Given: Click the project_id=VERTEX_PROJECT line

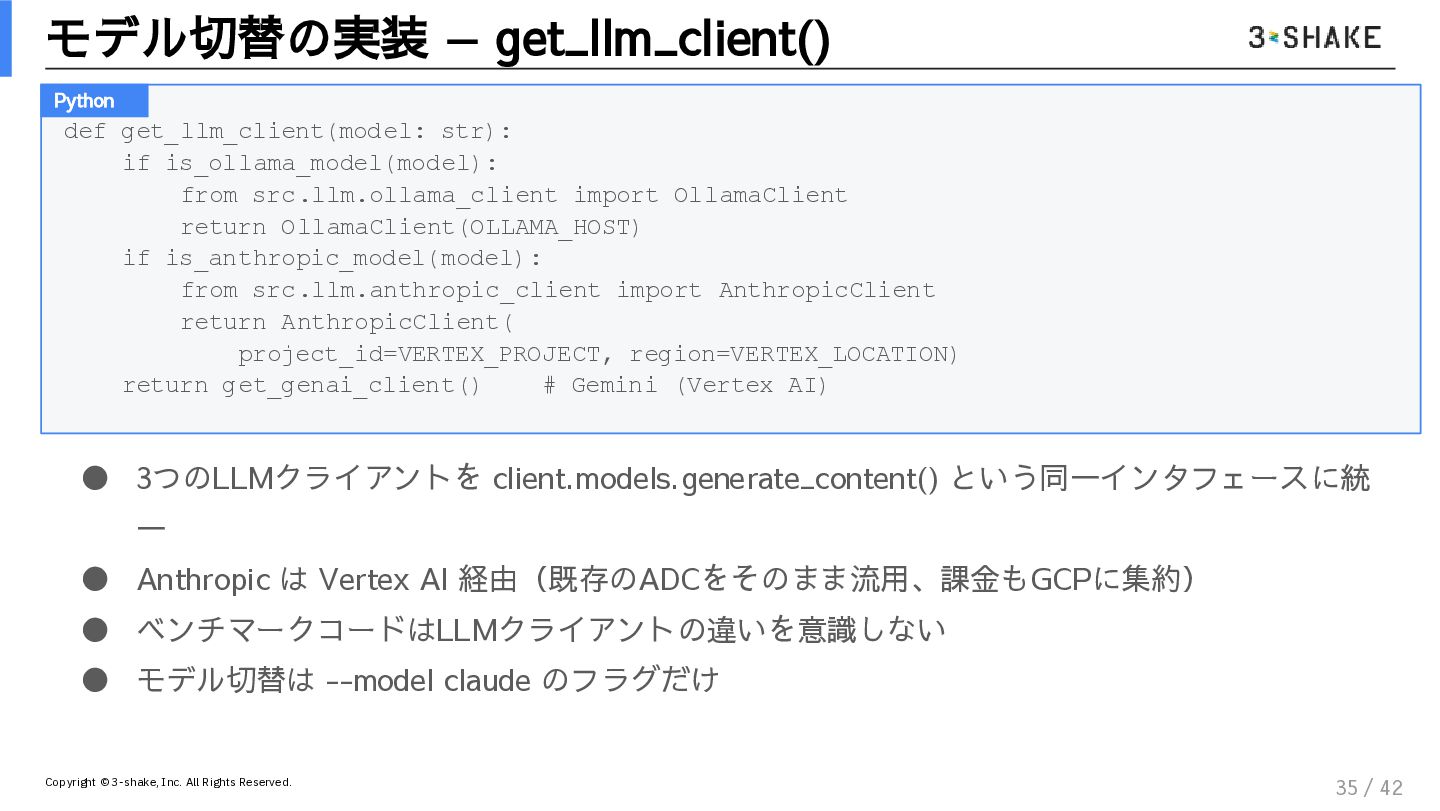Looking at the screenshot, I should tap(598, 354).
